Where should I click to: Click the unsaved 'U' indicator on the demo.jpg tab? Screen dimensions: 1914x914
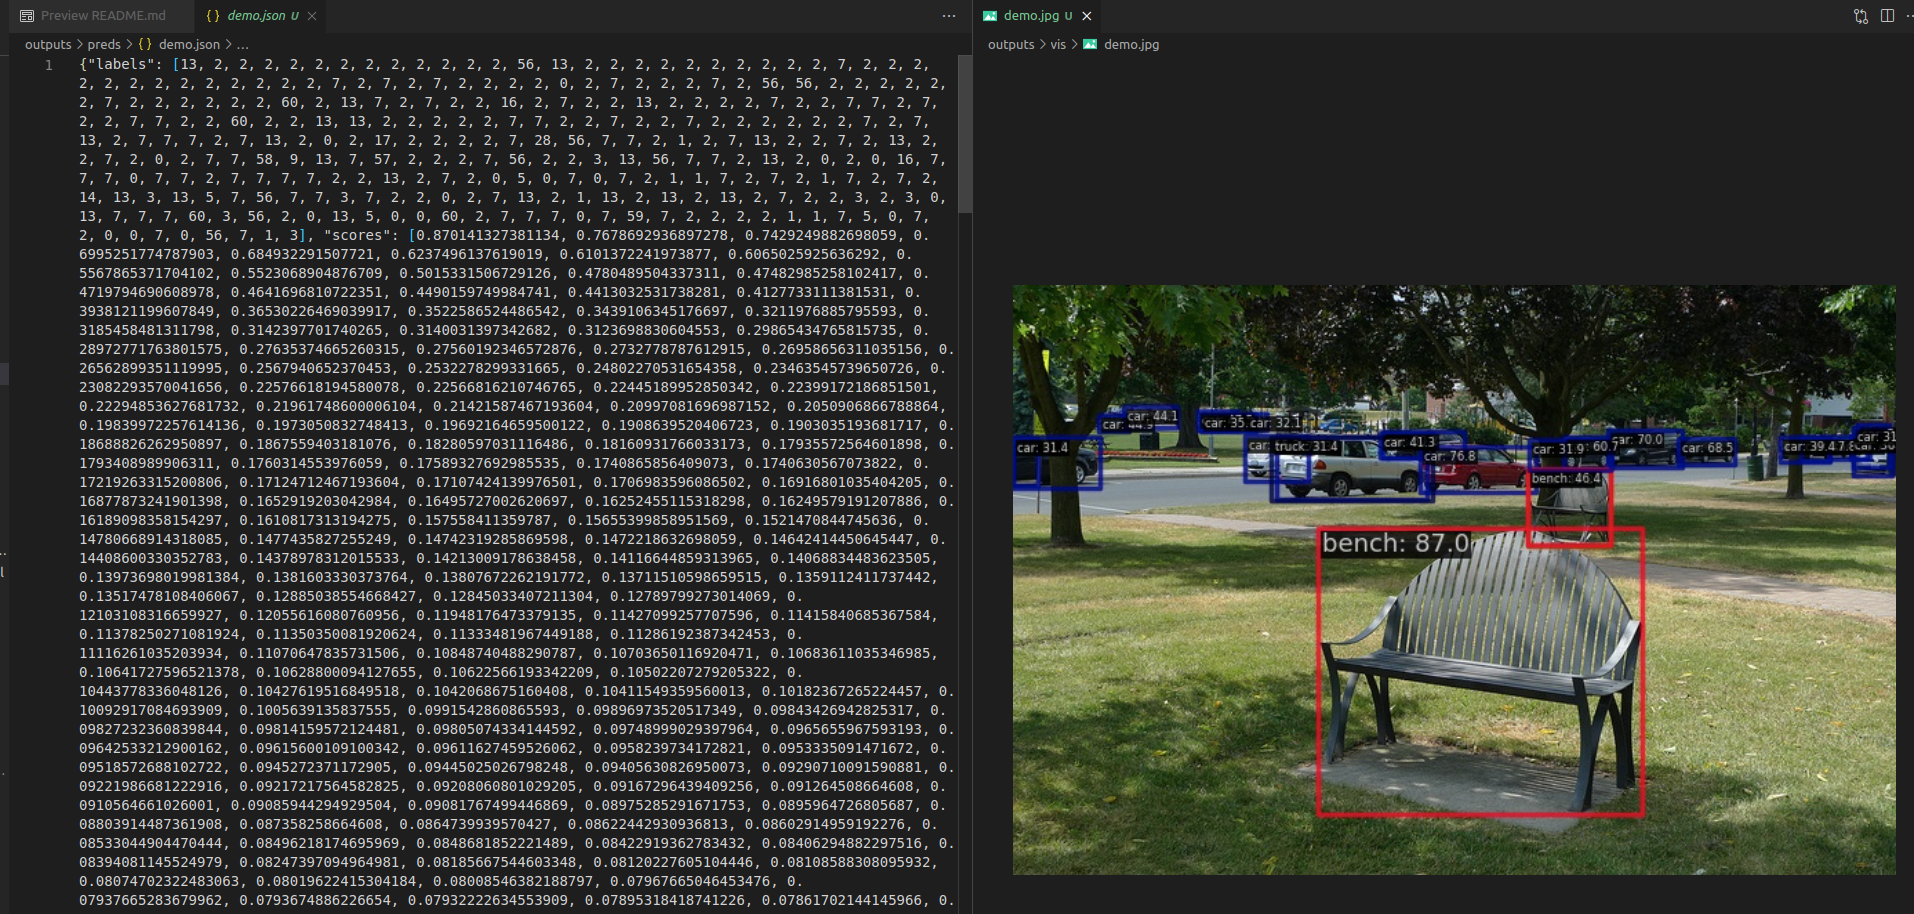click(x=1068, y=15)
